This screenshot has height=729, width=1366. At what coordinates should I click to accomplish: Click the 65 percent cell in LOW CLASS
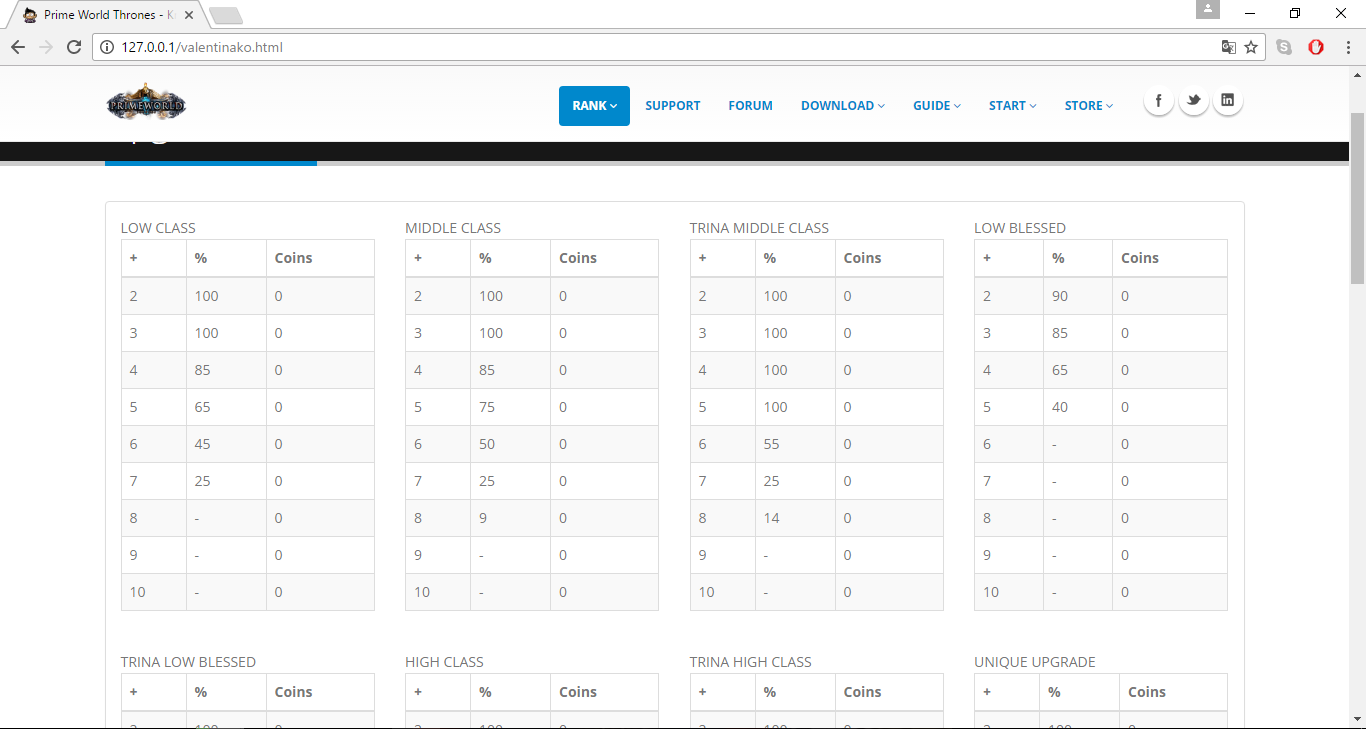226,407
